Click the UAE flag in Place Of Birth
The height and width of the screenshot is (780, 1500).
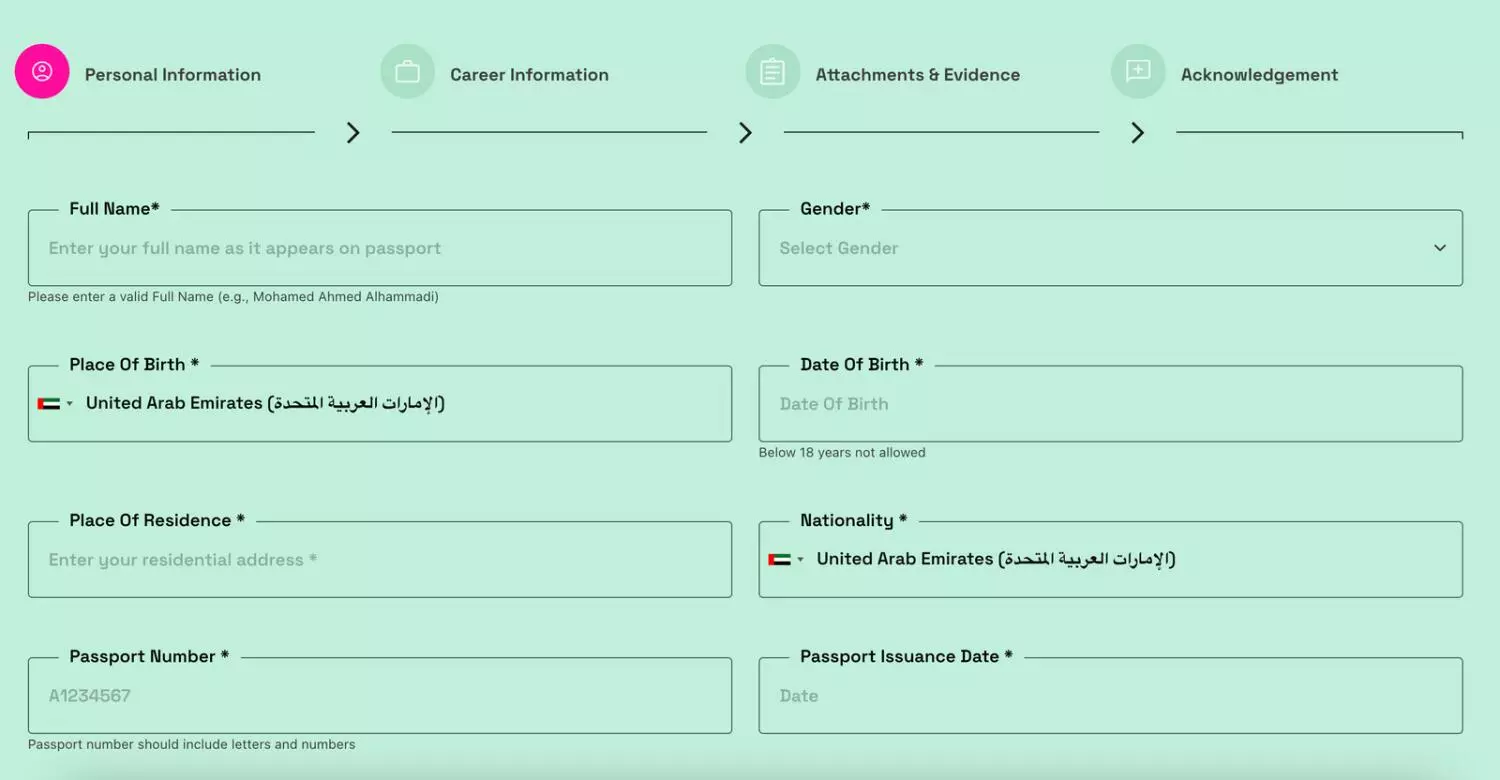(49, 404)
